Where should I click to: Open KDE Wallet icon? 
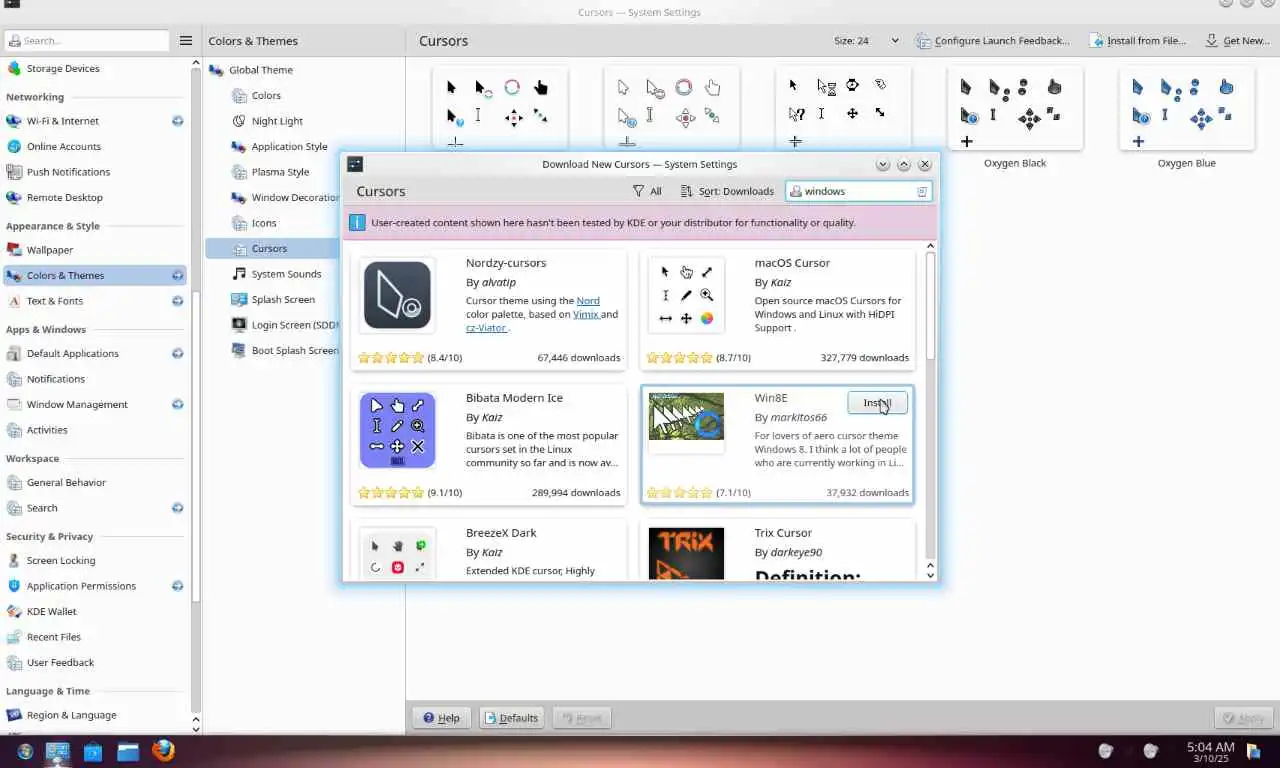(14, 611)
